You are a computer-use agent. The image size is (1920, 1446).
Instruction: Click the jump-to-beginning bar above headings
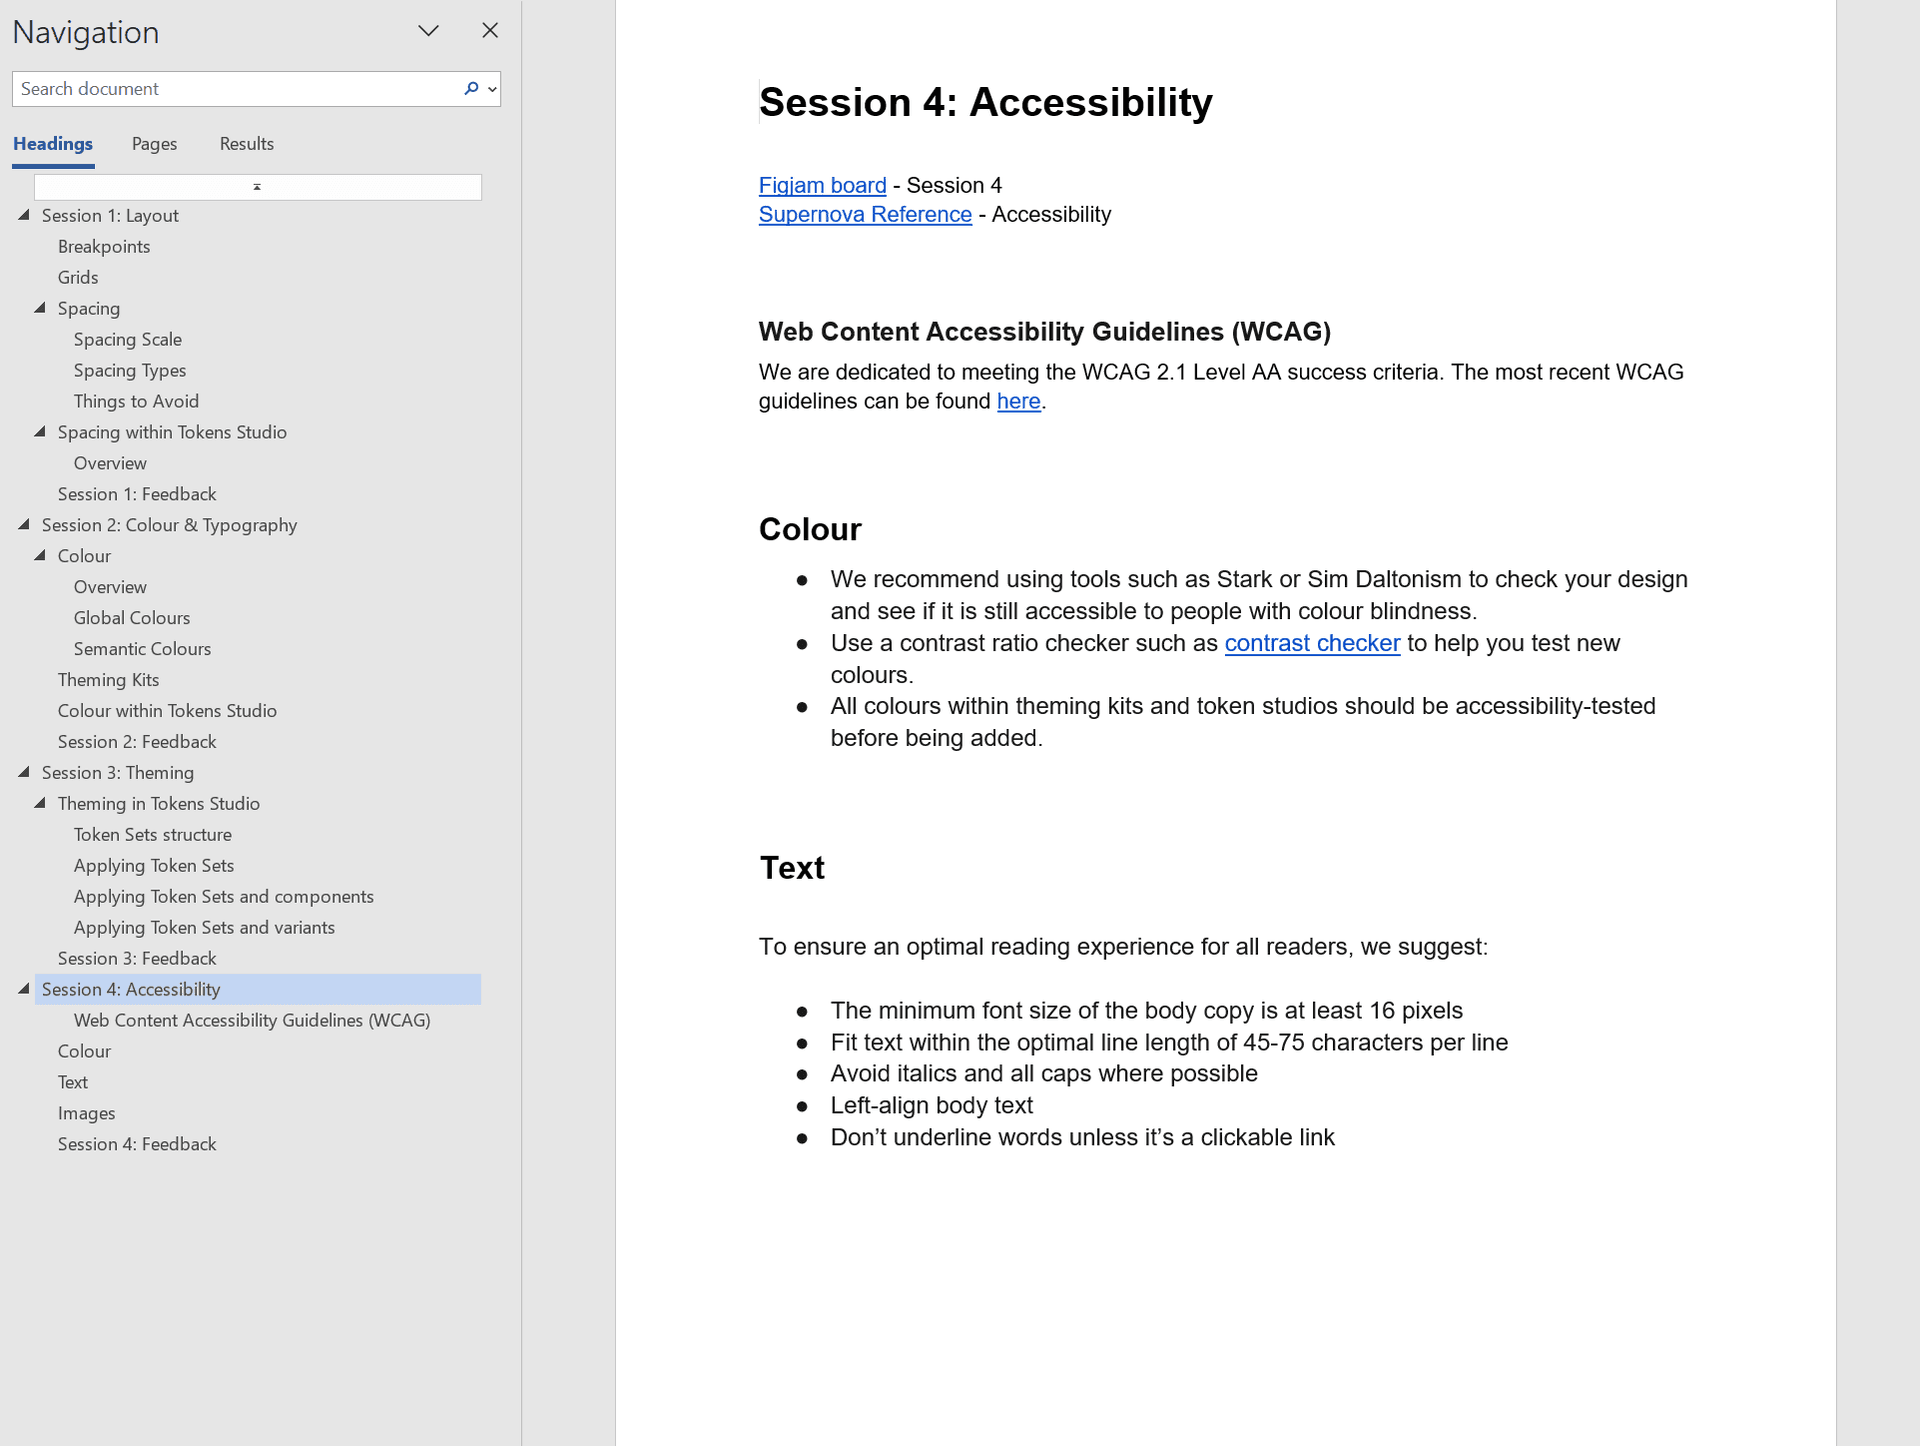tap(257, 187)
